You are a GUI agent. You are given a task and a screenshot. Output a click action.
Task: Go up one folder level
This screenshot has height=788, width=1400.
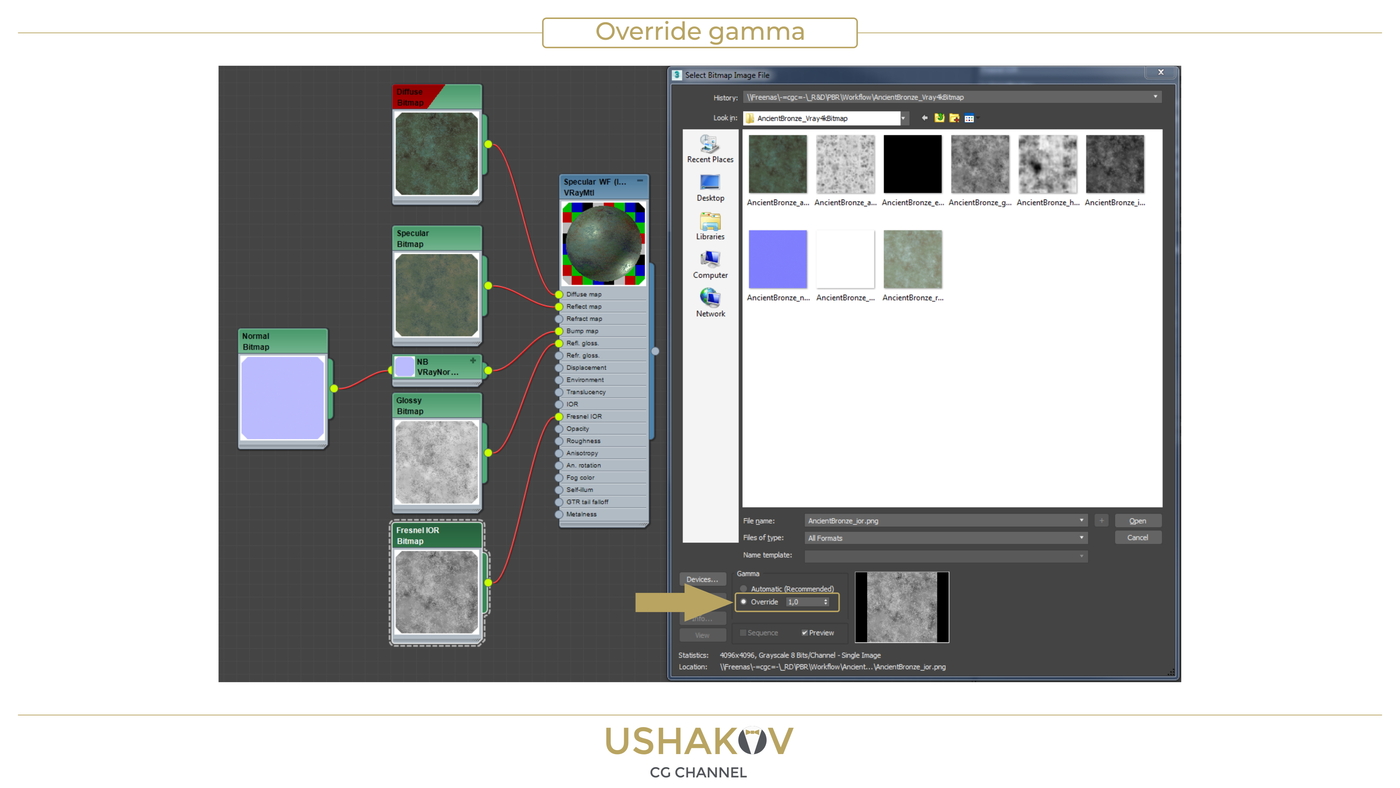click(939, 118)
